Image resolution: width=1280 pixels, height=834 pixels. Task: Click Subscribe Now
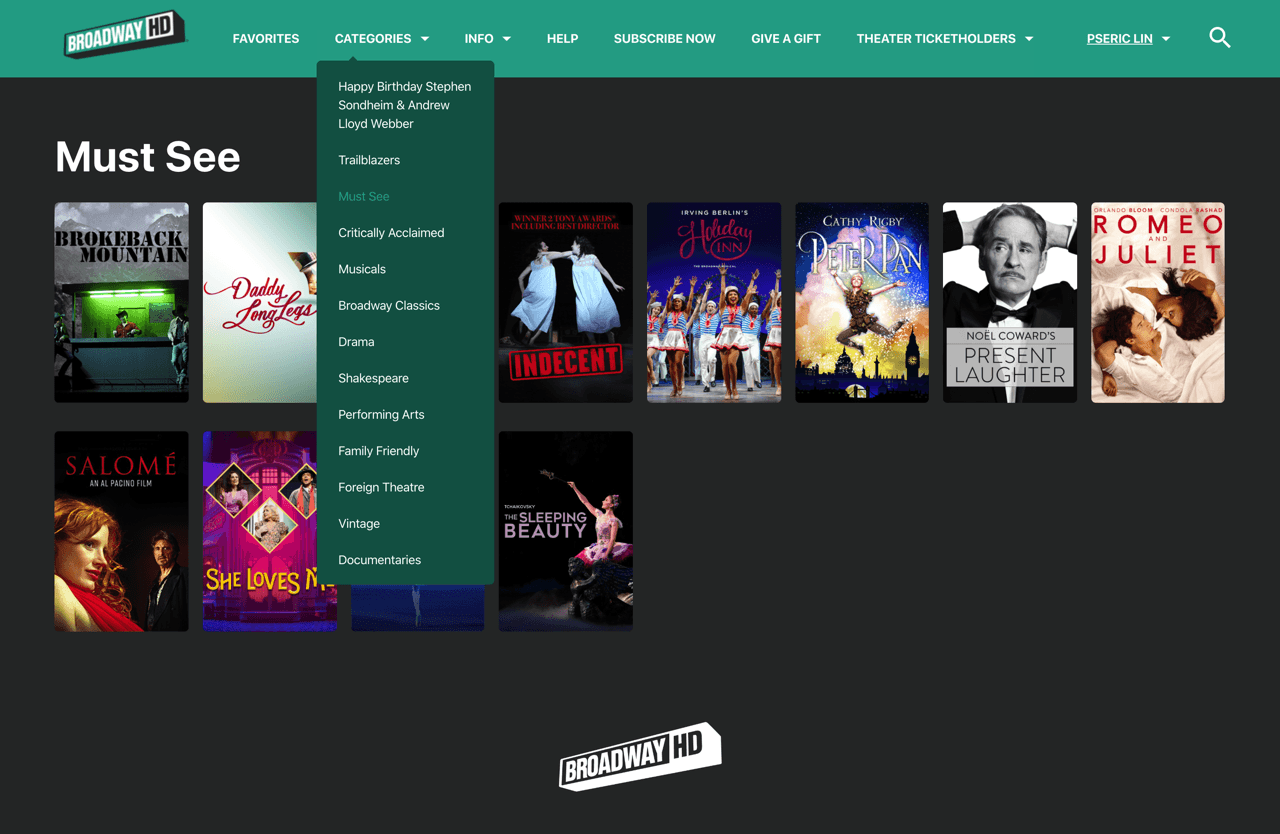pos(665,39)
